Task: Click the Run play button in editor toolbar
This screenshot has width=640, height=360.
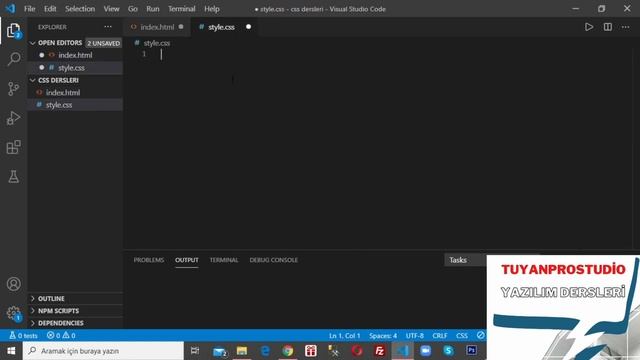Action: pos(589,27)
